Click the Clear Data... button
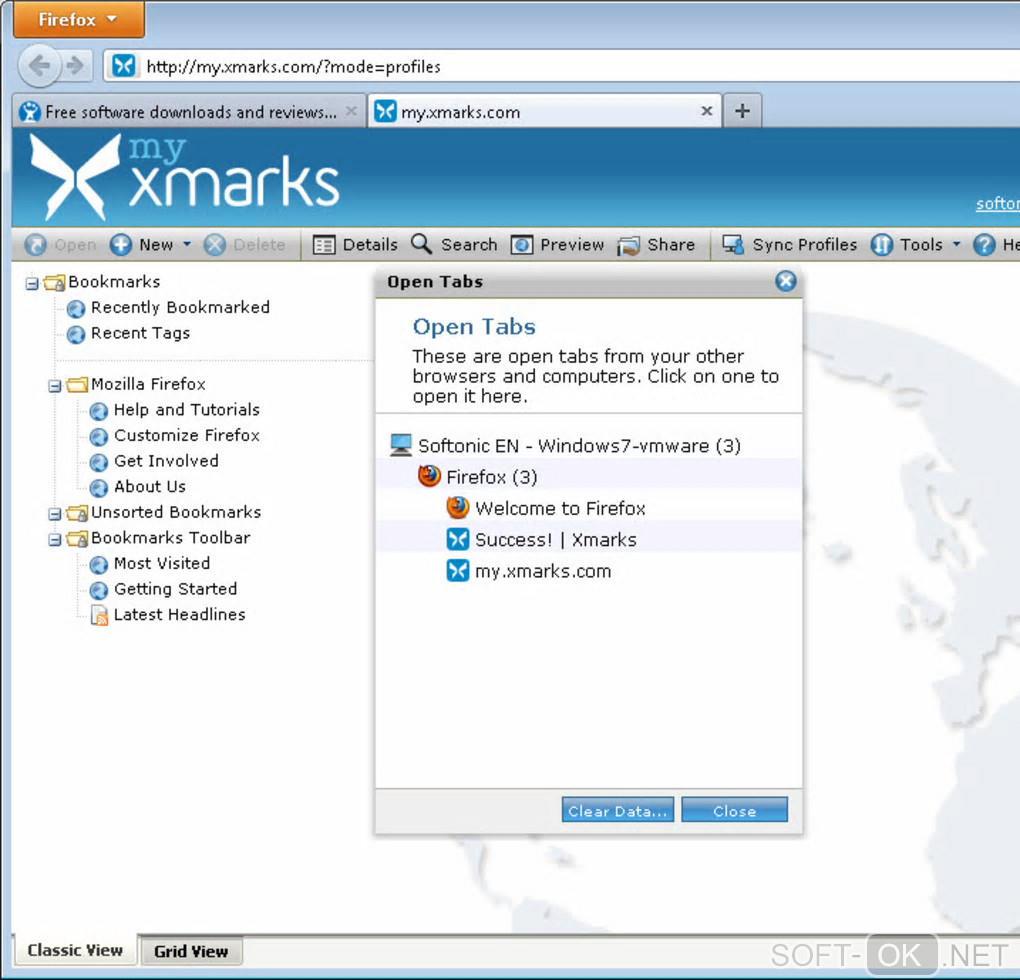Image resolution: width=1020 pixels, height=980 pixels. 617,810
